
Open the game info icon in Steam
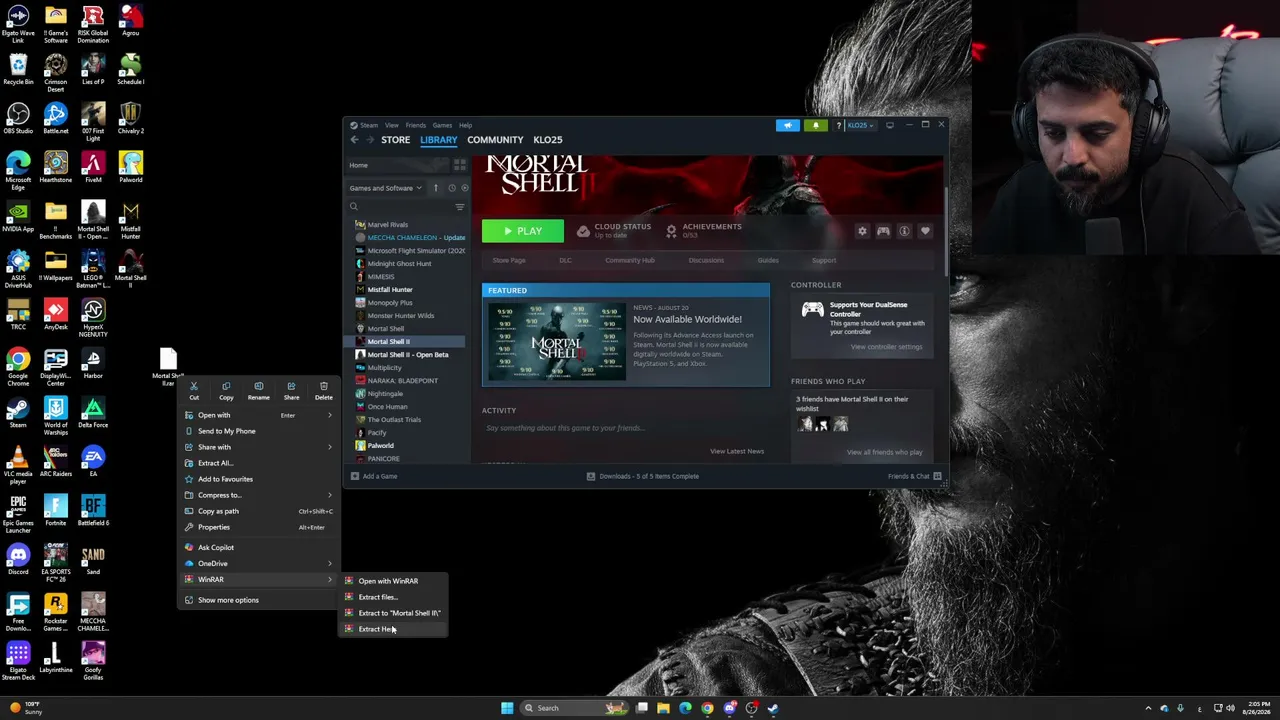point(904,231)
